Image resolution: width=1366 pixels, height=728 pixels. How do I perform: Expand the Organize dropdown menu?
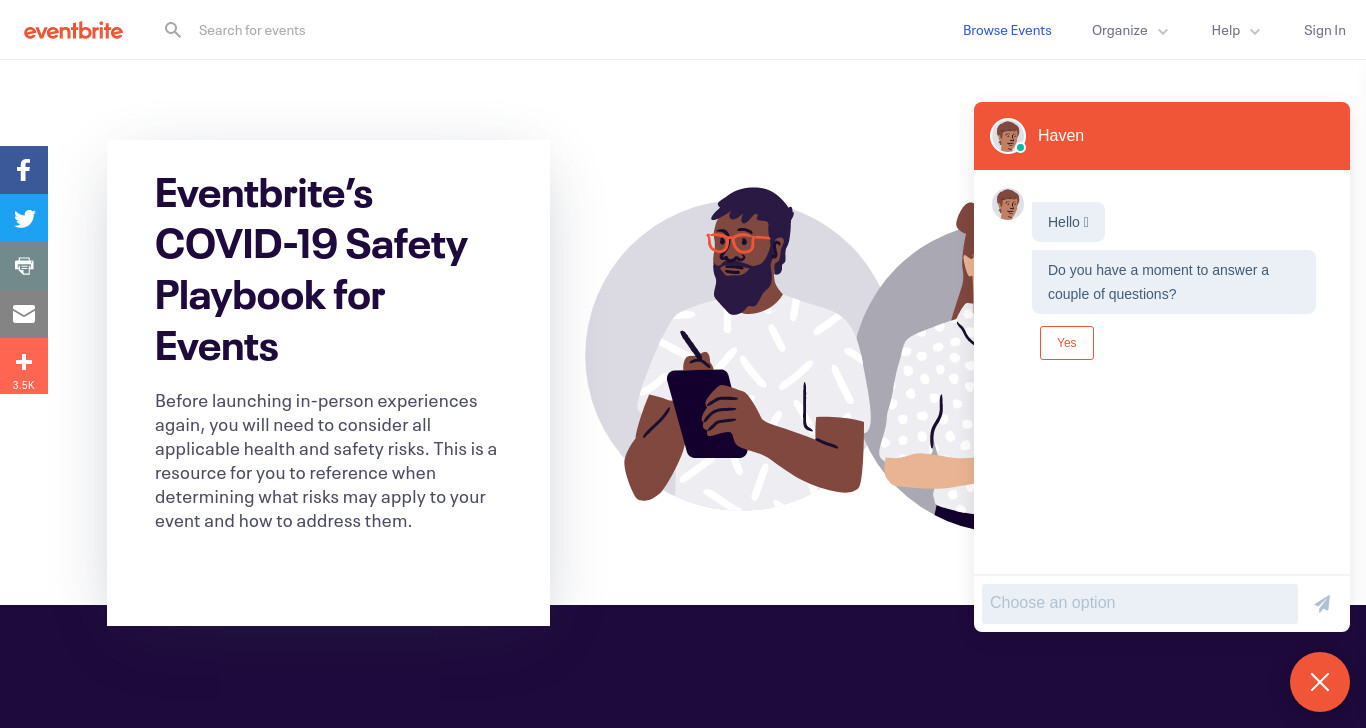tap(1130, 30)
